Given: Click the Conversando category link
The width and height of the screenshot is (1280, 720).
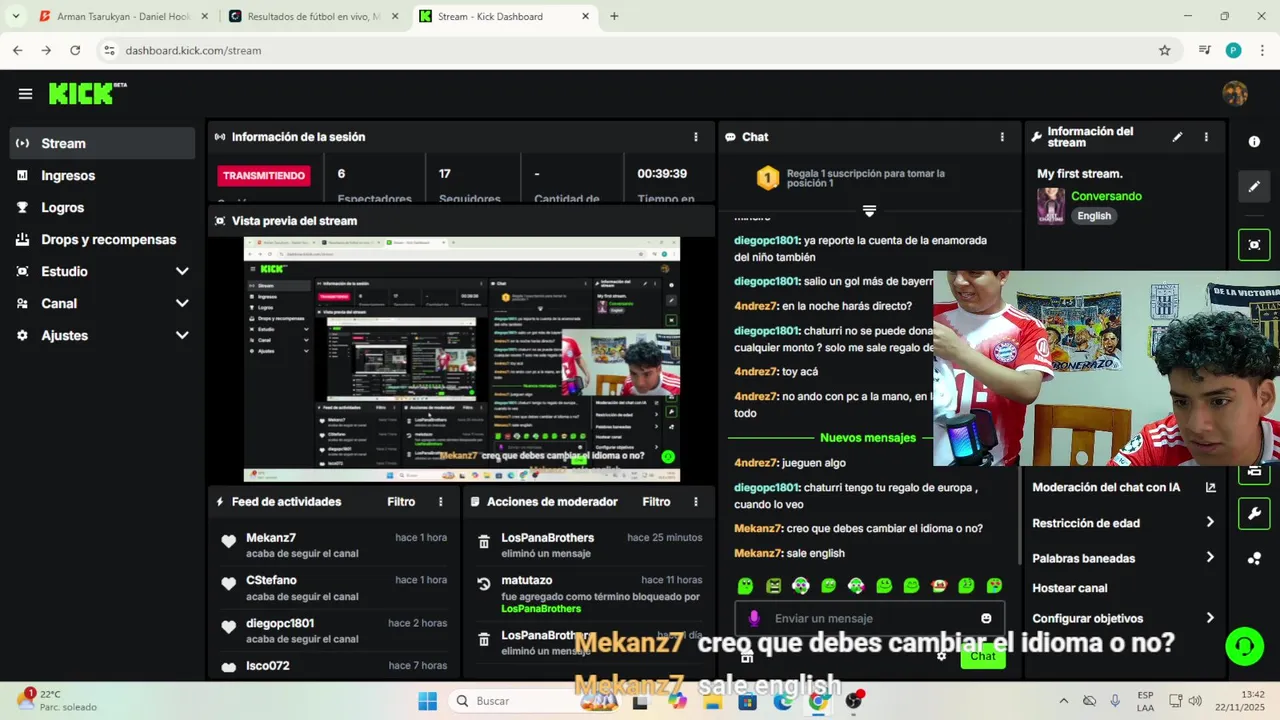Looking at the screenshot, I should pyautogui.click(x=1106, y=196).
